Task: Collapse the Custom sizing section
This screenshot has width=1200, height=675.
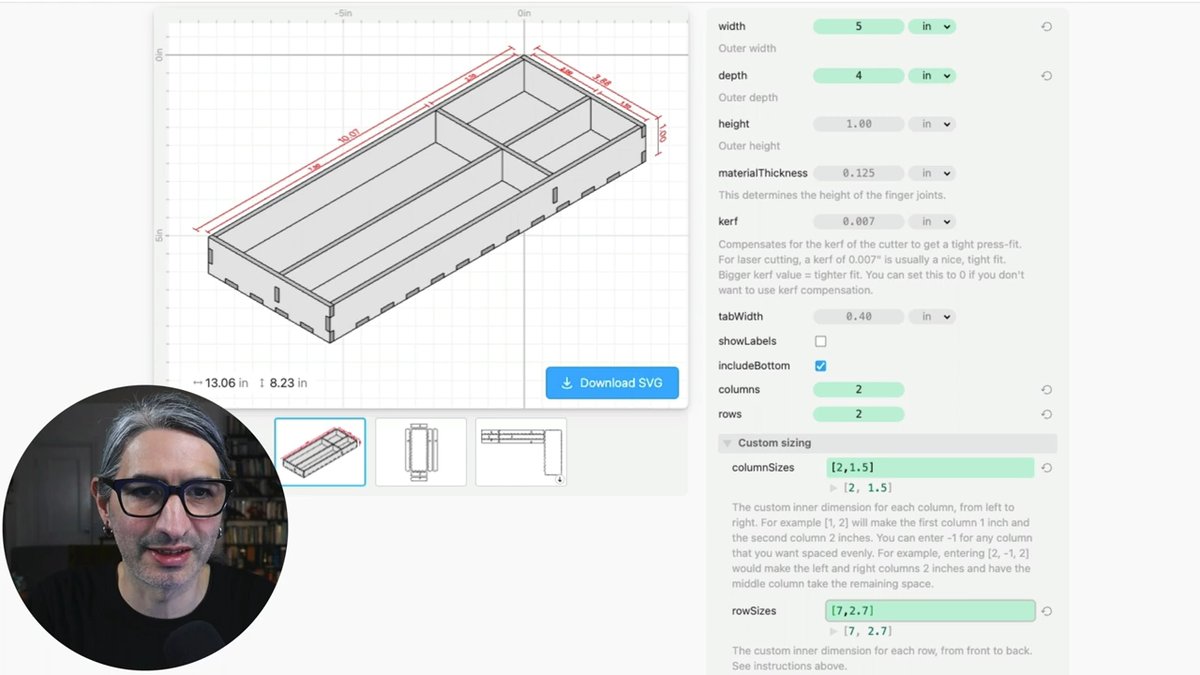Action: point(887,443)
